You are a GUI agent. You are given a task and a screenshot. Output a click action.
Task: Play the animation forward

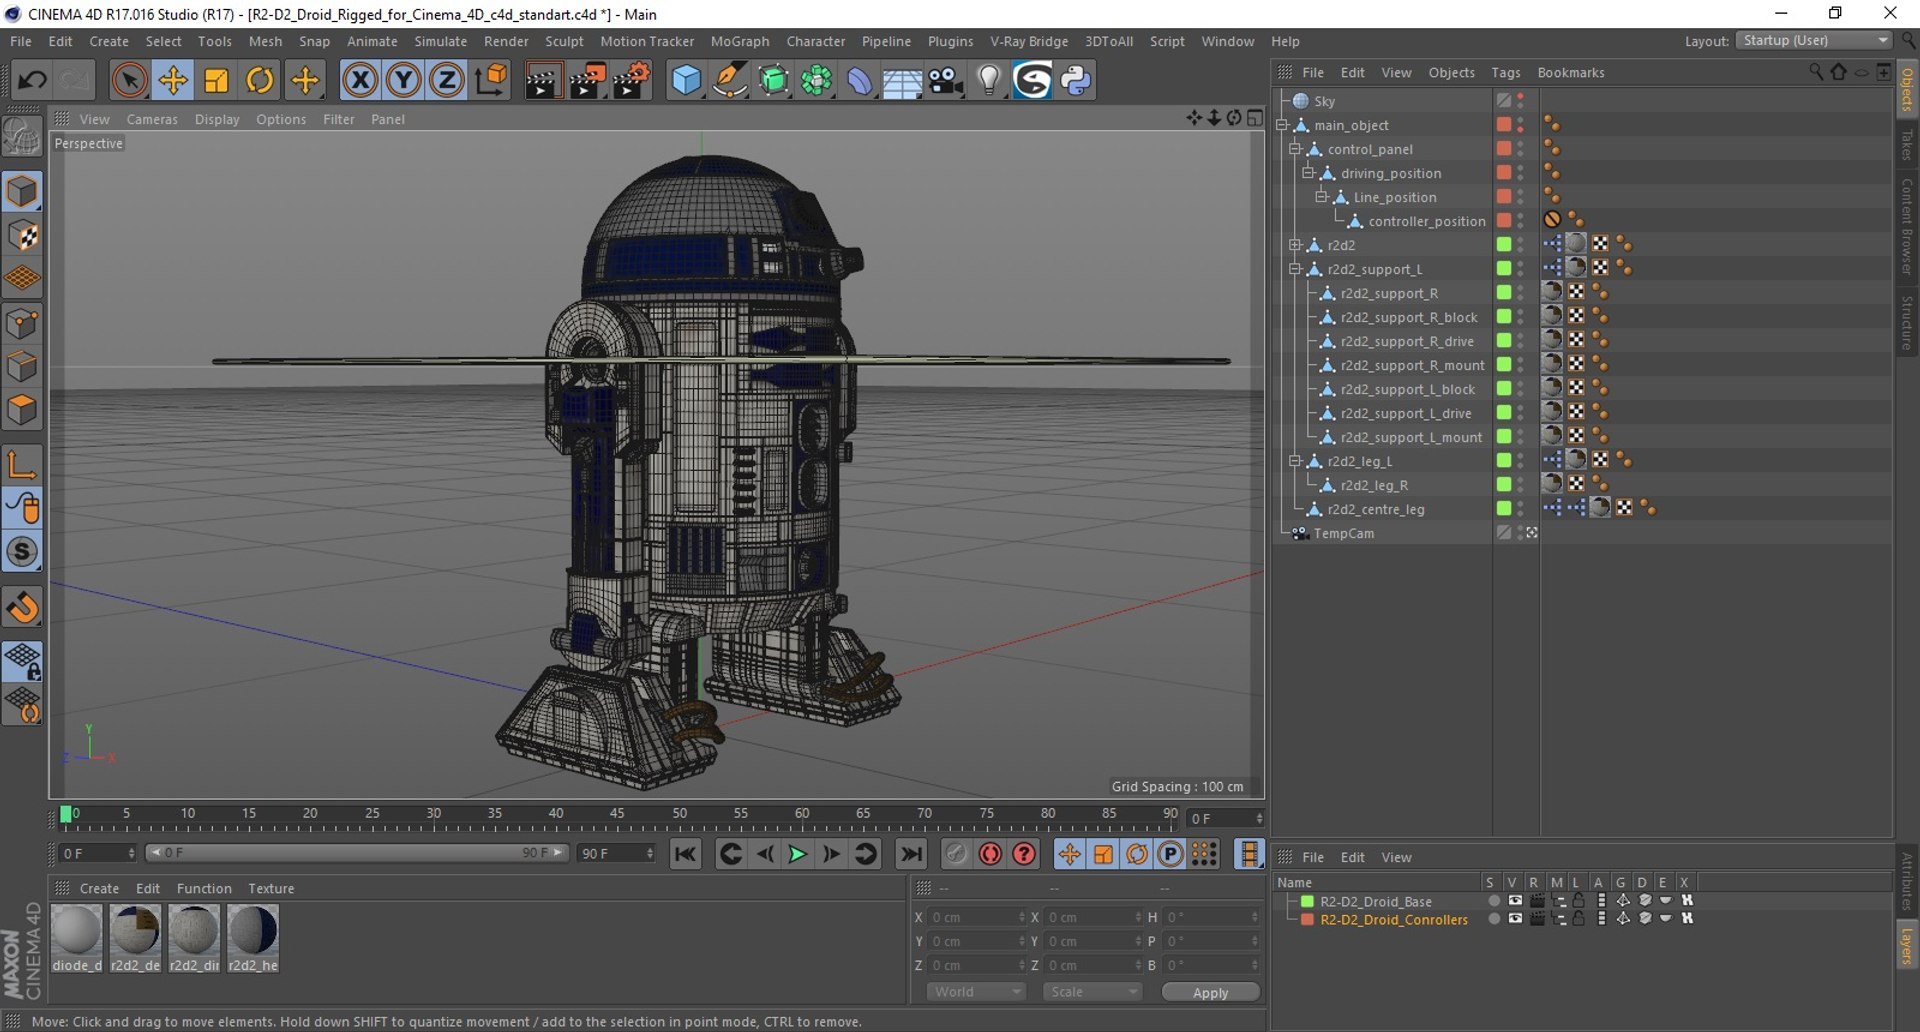click(x=797, y=854)
